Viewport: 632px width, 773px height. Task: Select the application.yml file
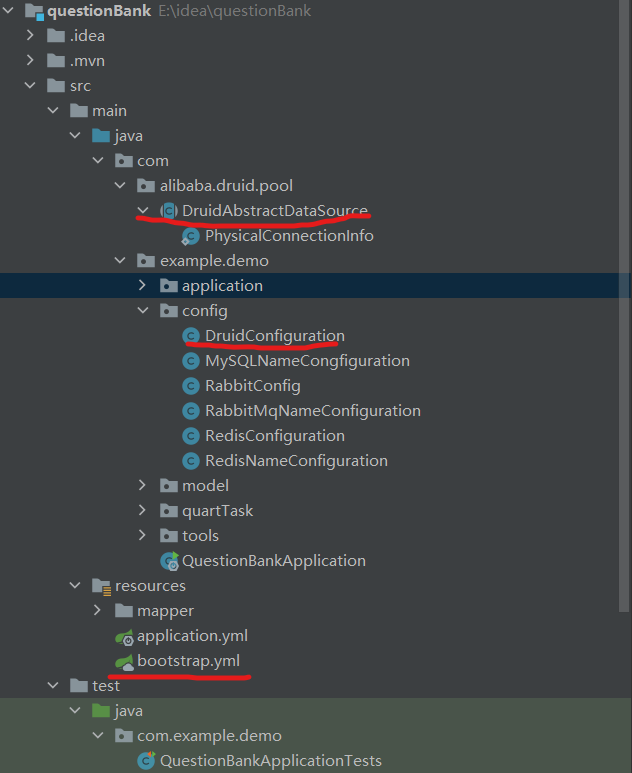[192, 636]
